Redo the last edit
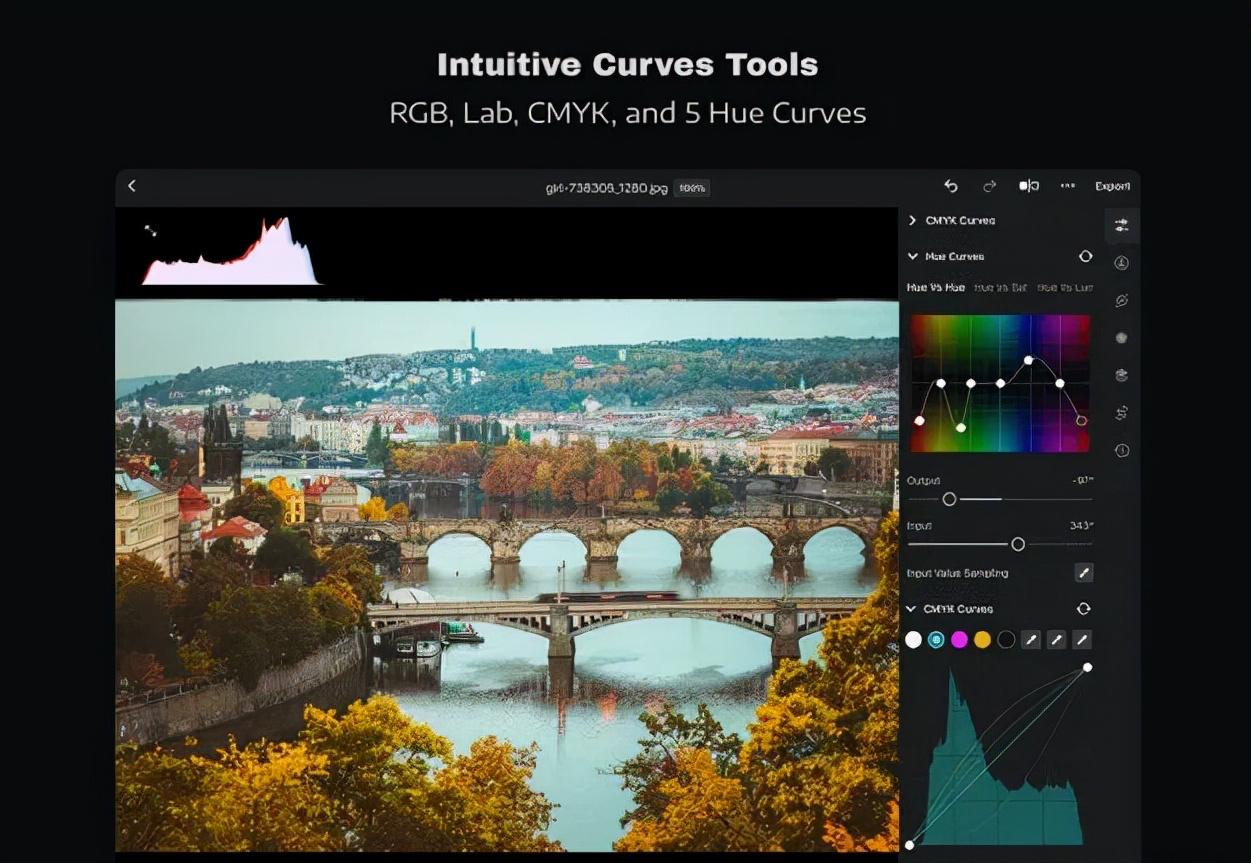 [989, 186]
